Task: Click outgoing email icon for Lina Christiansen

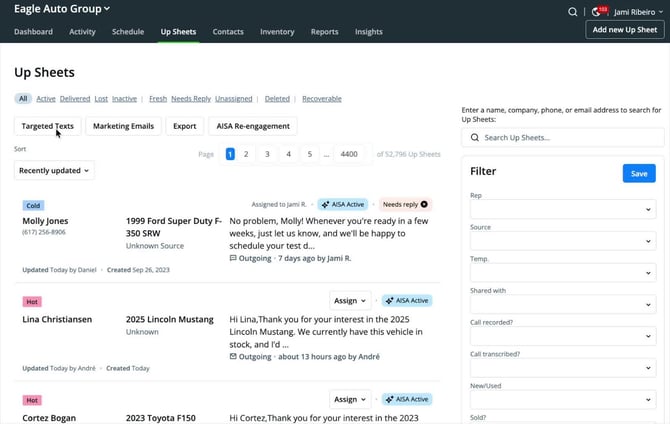Action: pos(233,356)
